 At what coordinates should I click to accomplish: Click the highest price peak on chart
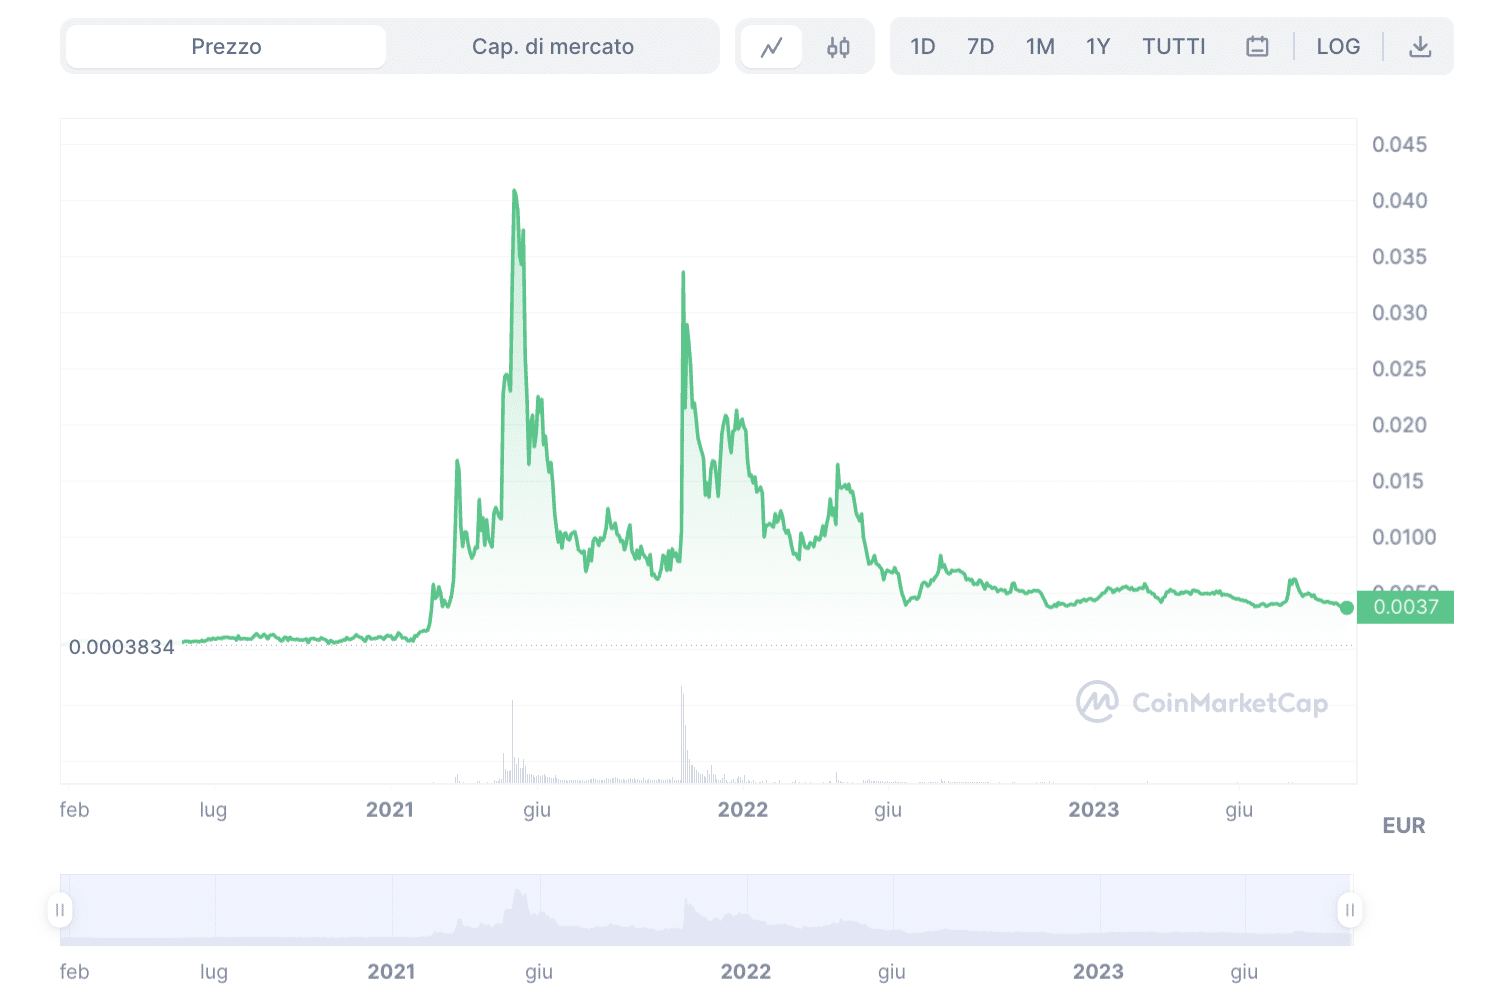click(514, 191)
